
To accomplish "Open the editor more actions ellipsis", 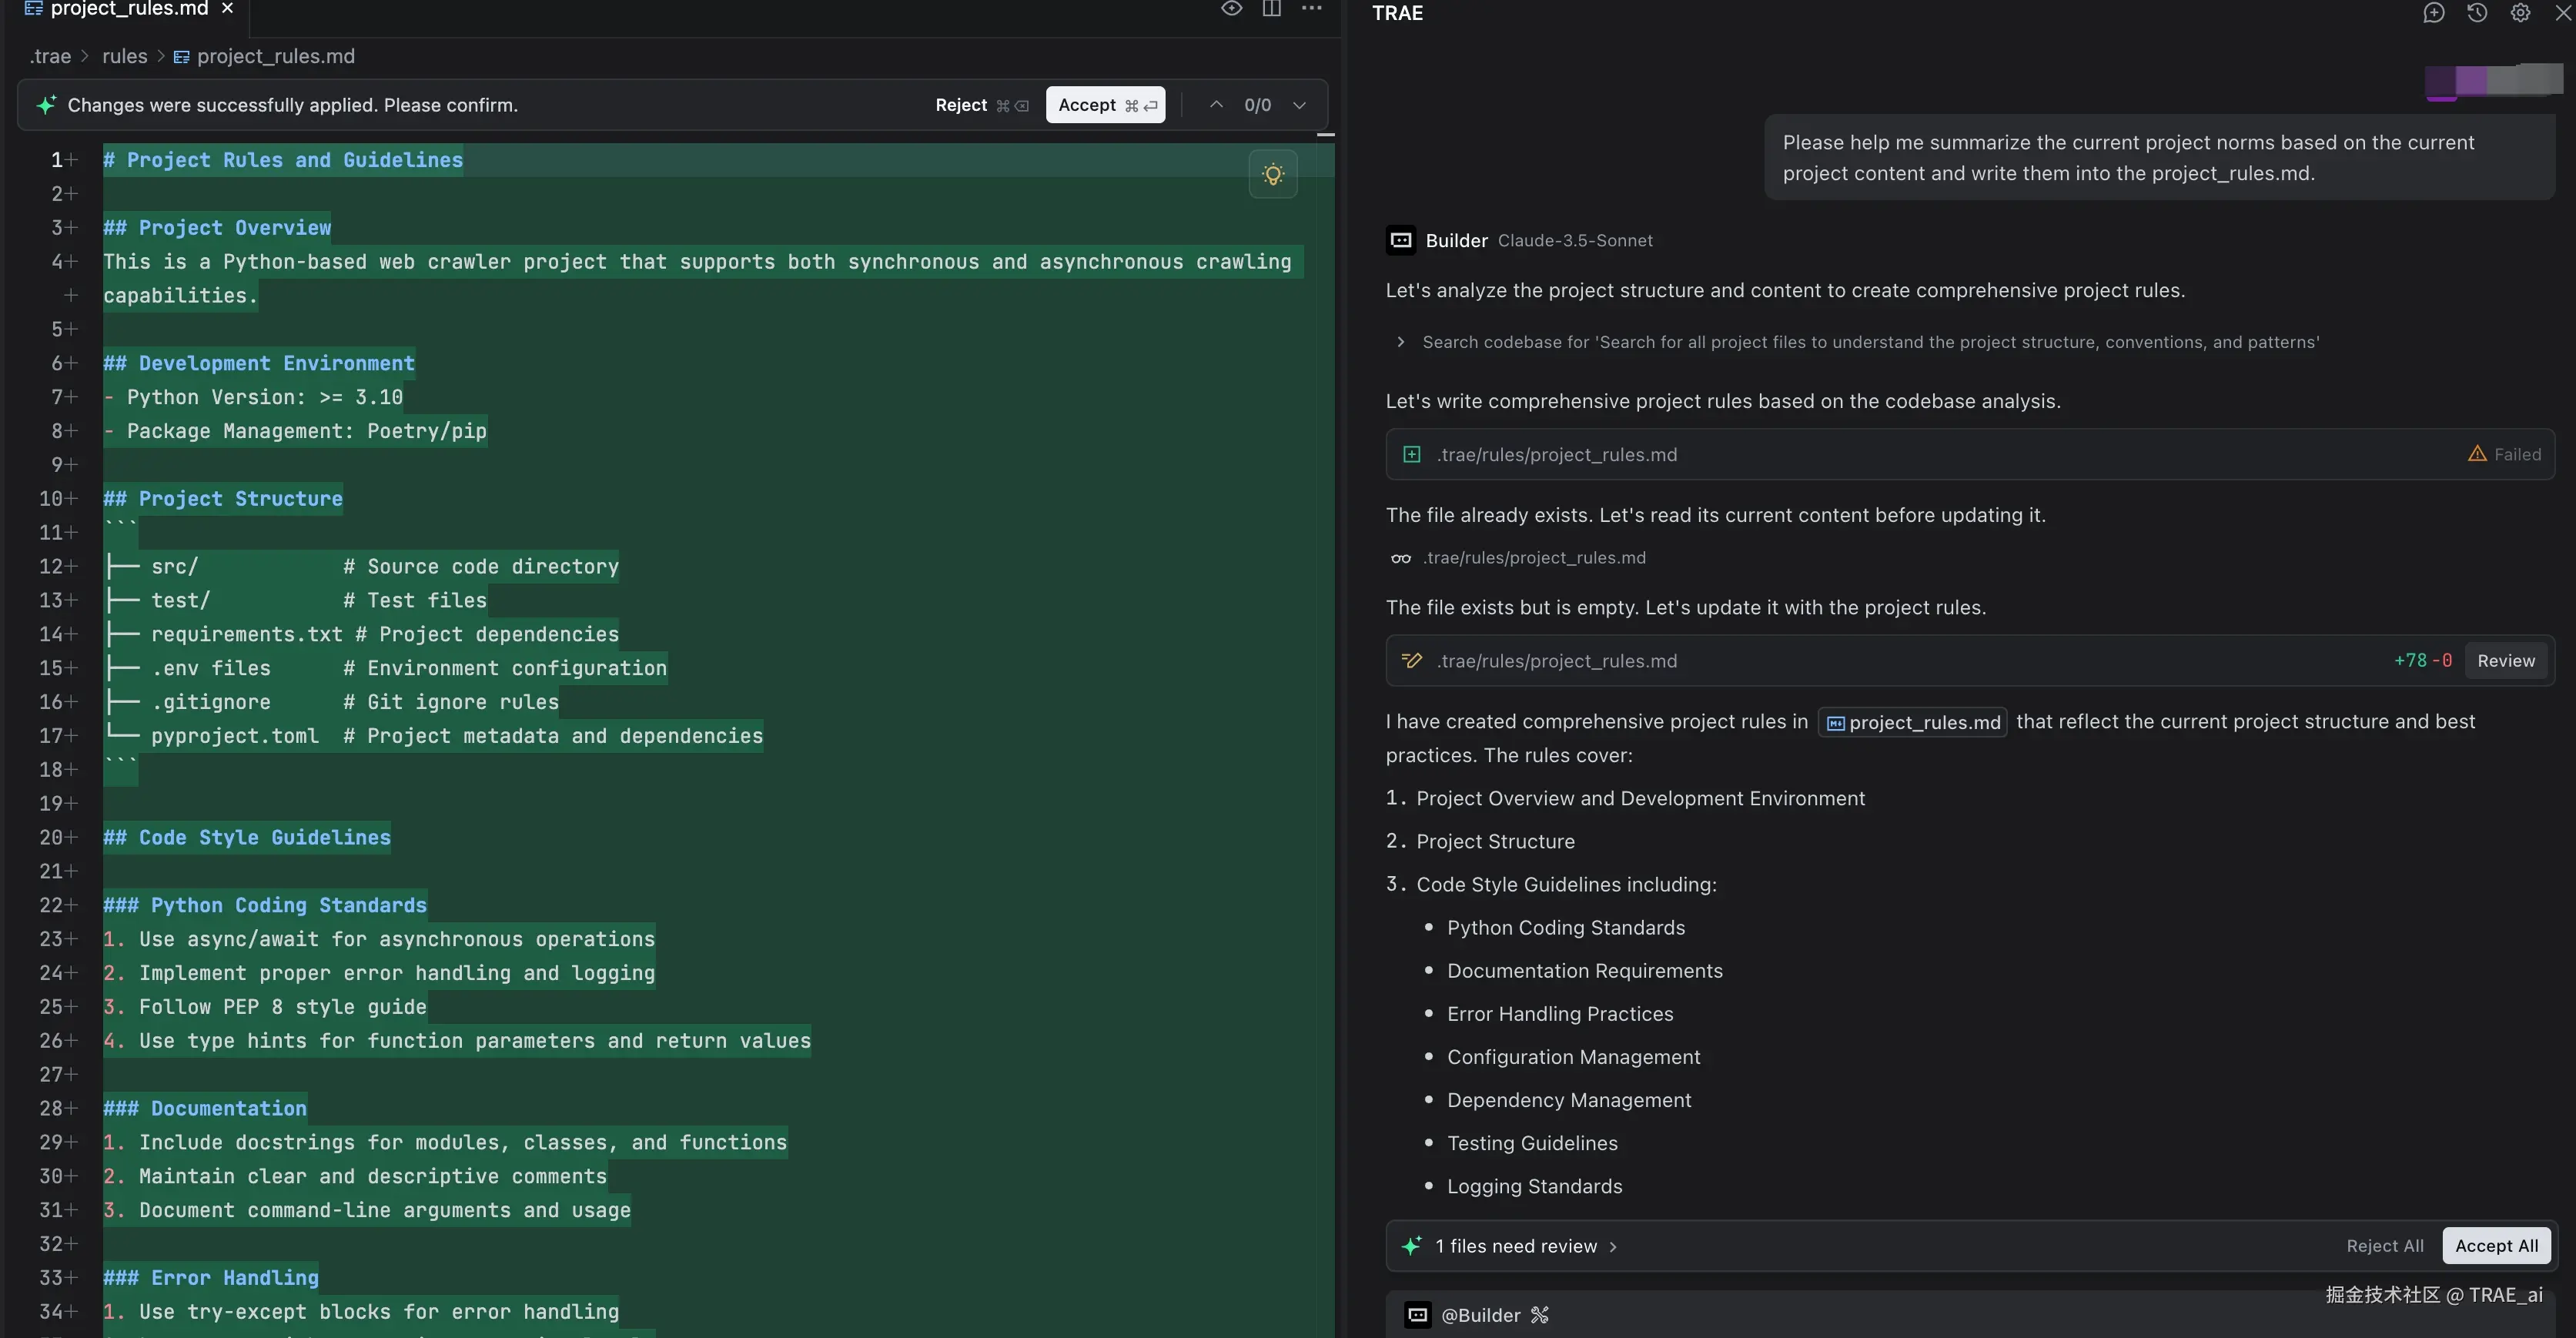I will [x=1311, y=9].
